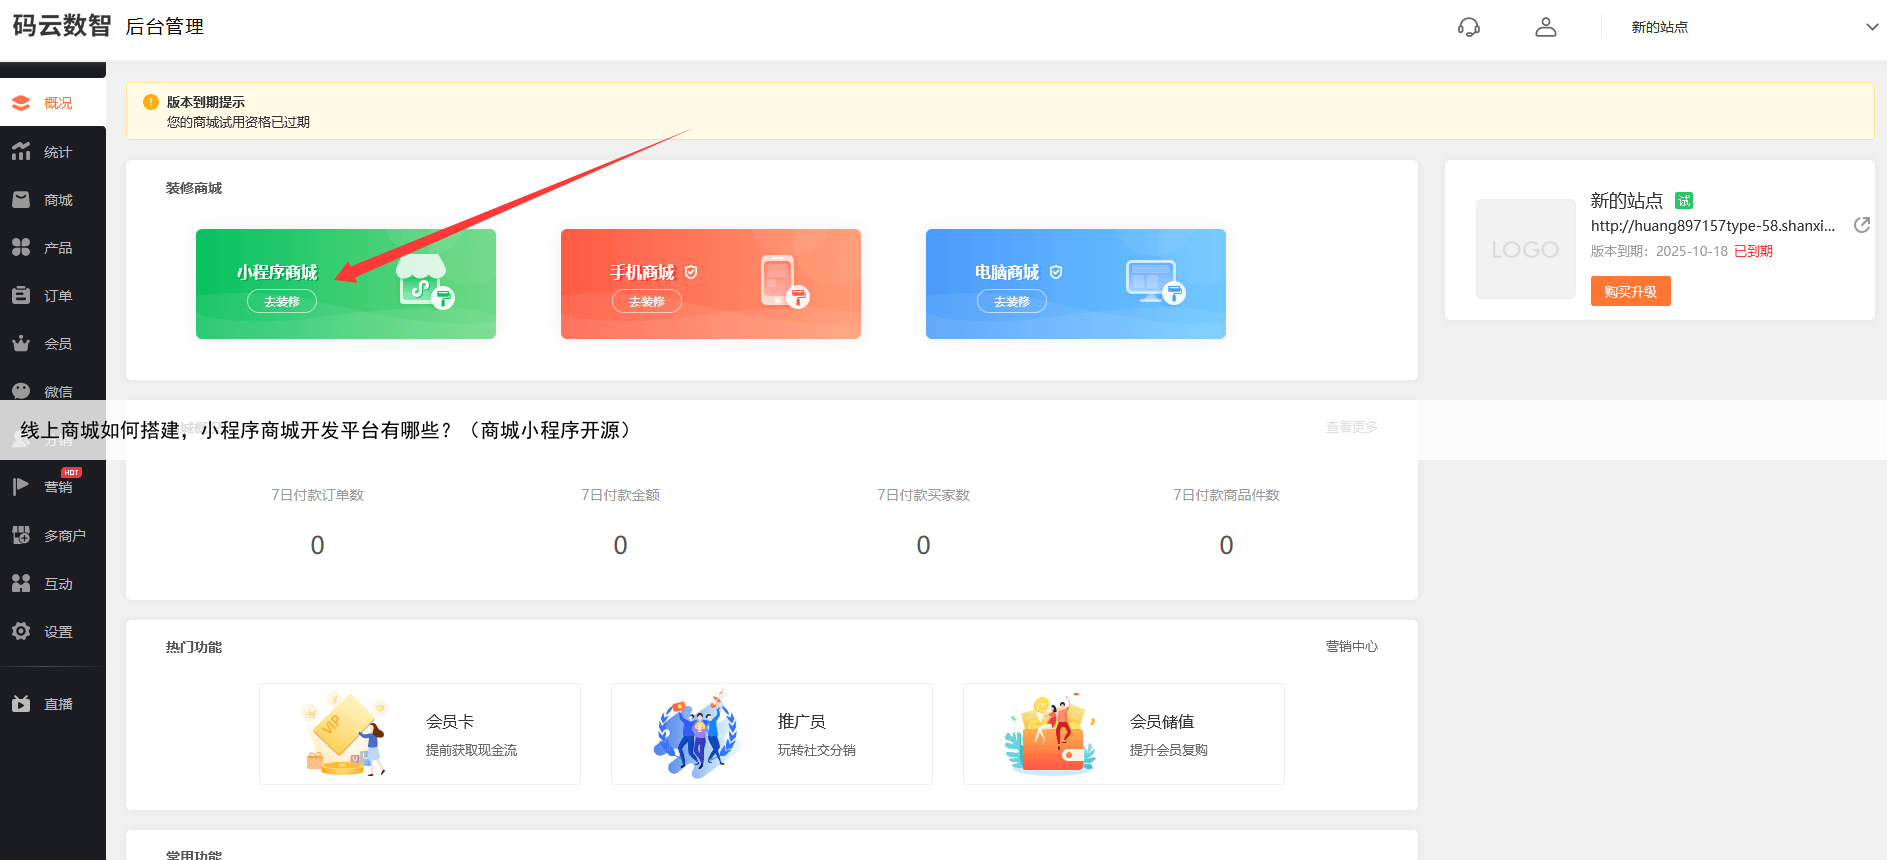Go to 商城 menu in sidebar
This screenshot has height=860, width=1887.
coord(57,200)
